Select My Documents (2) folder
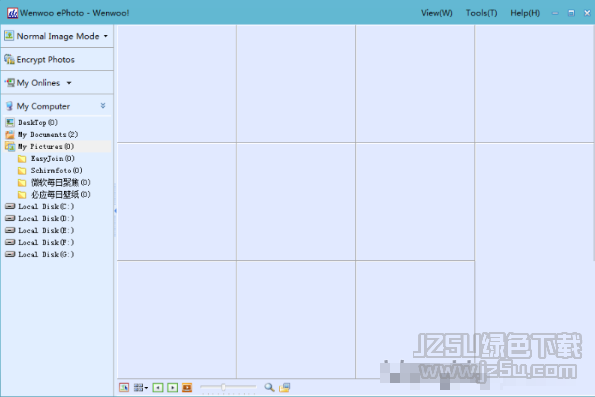595x397 pixels. [x=48, y=134]
